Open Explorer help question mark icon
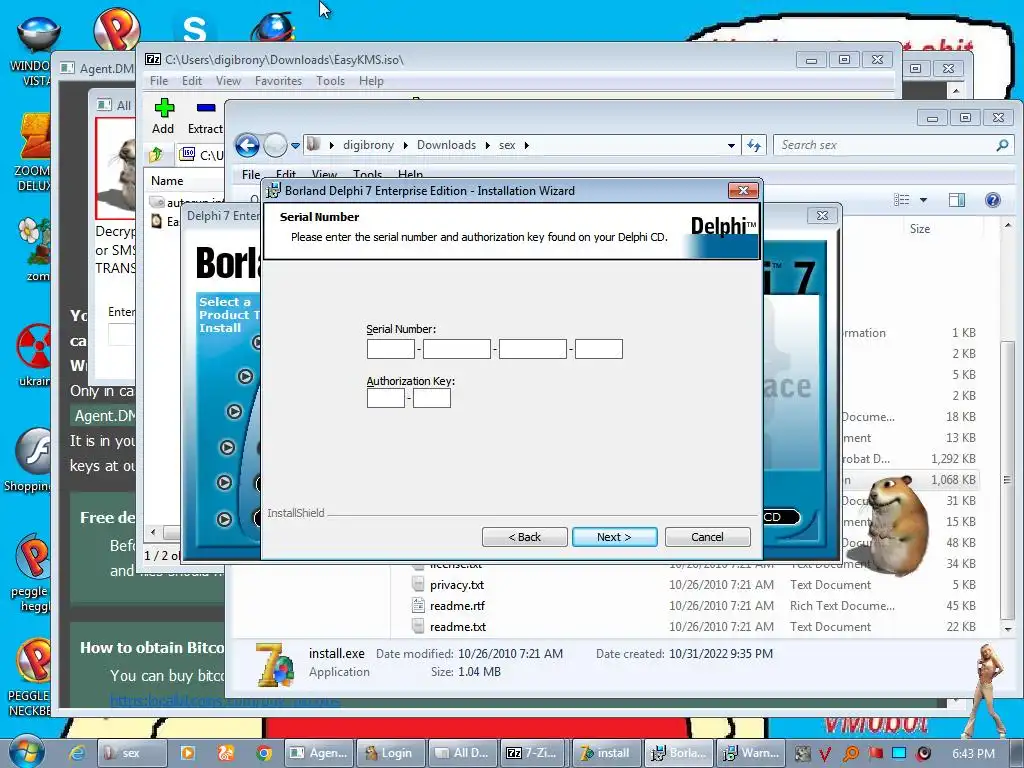This screenshot has width=1024, height=768. coord(993,200)
